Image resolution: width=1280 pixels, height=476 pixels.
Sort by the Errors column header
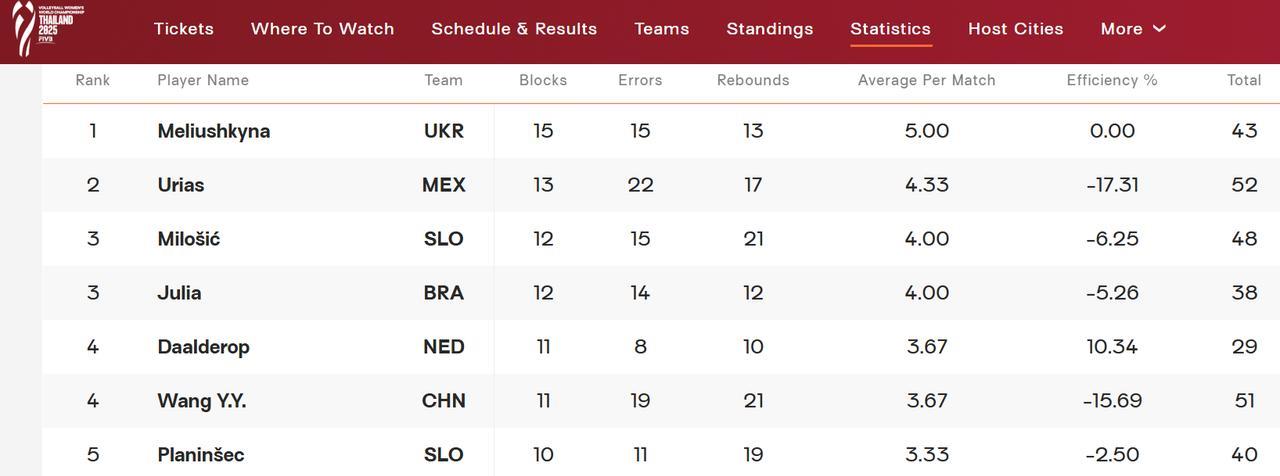(x=640, y=80)
